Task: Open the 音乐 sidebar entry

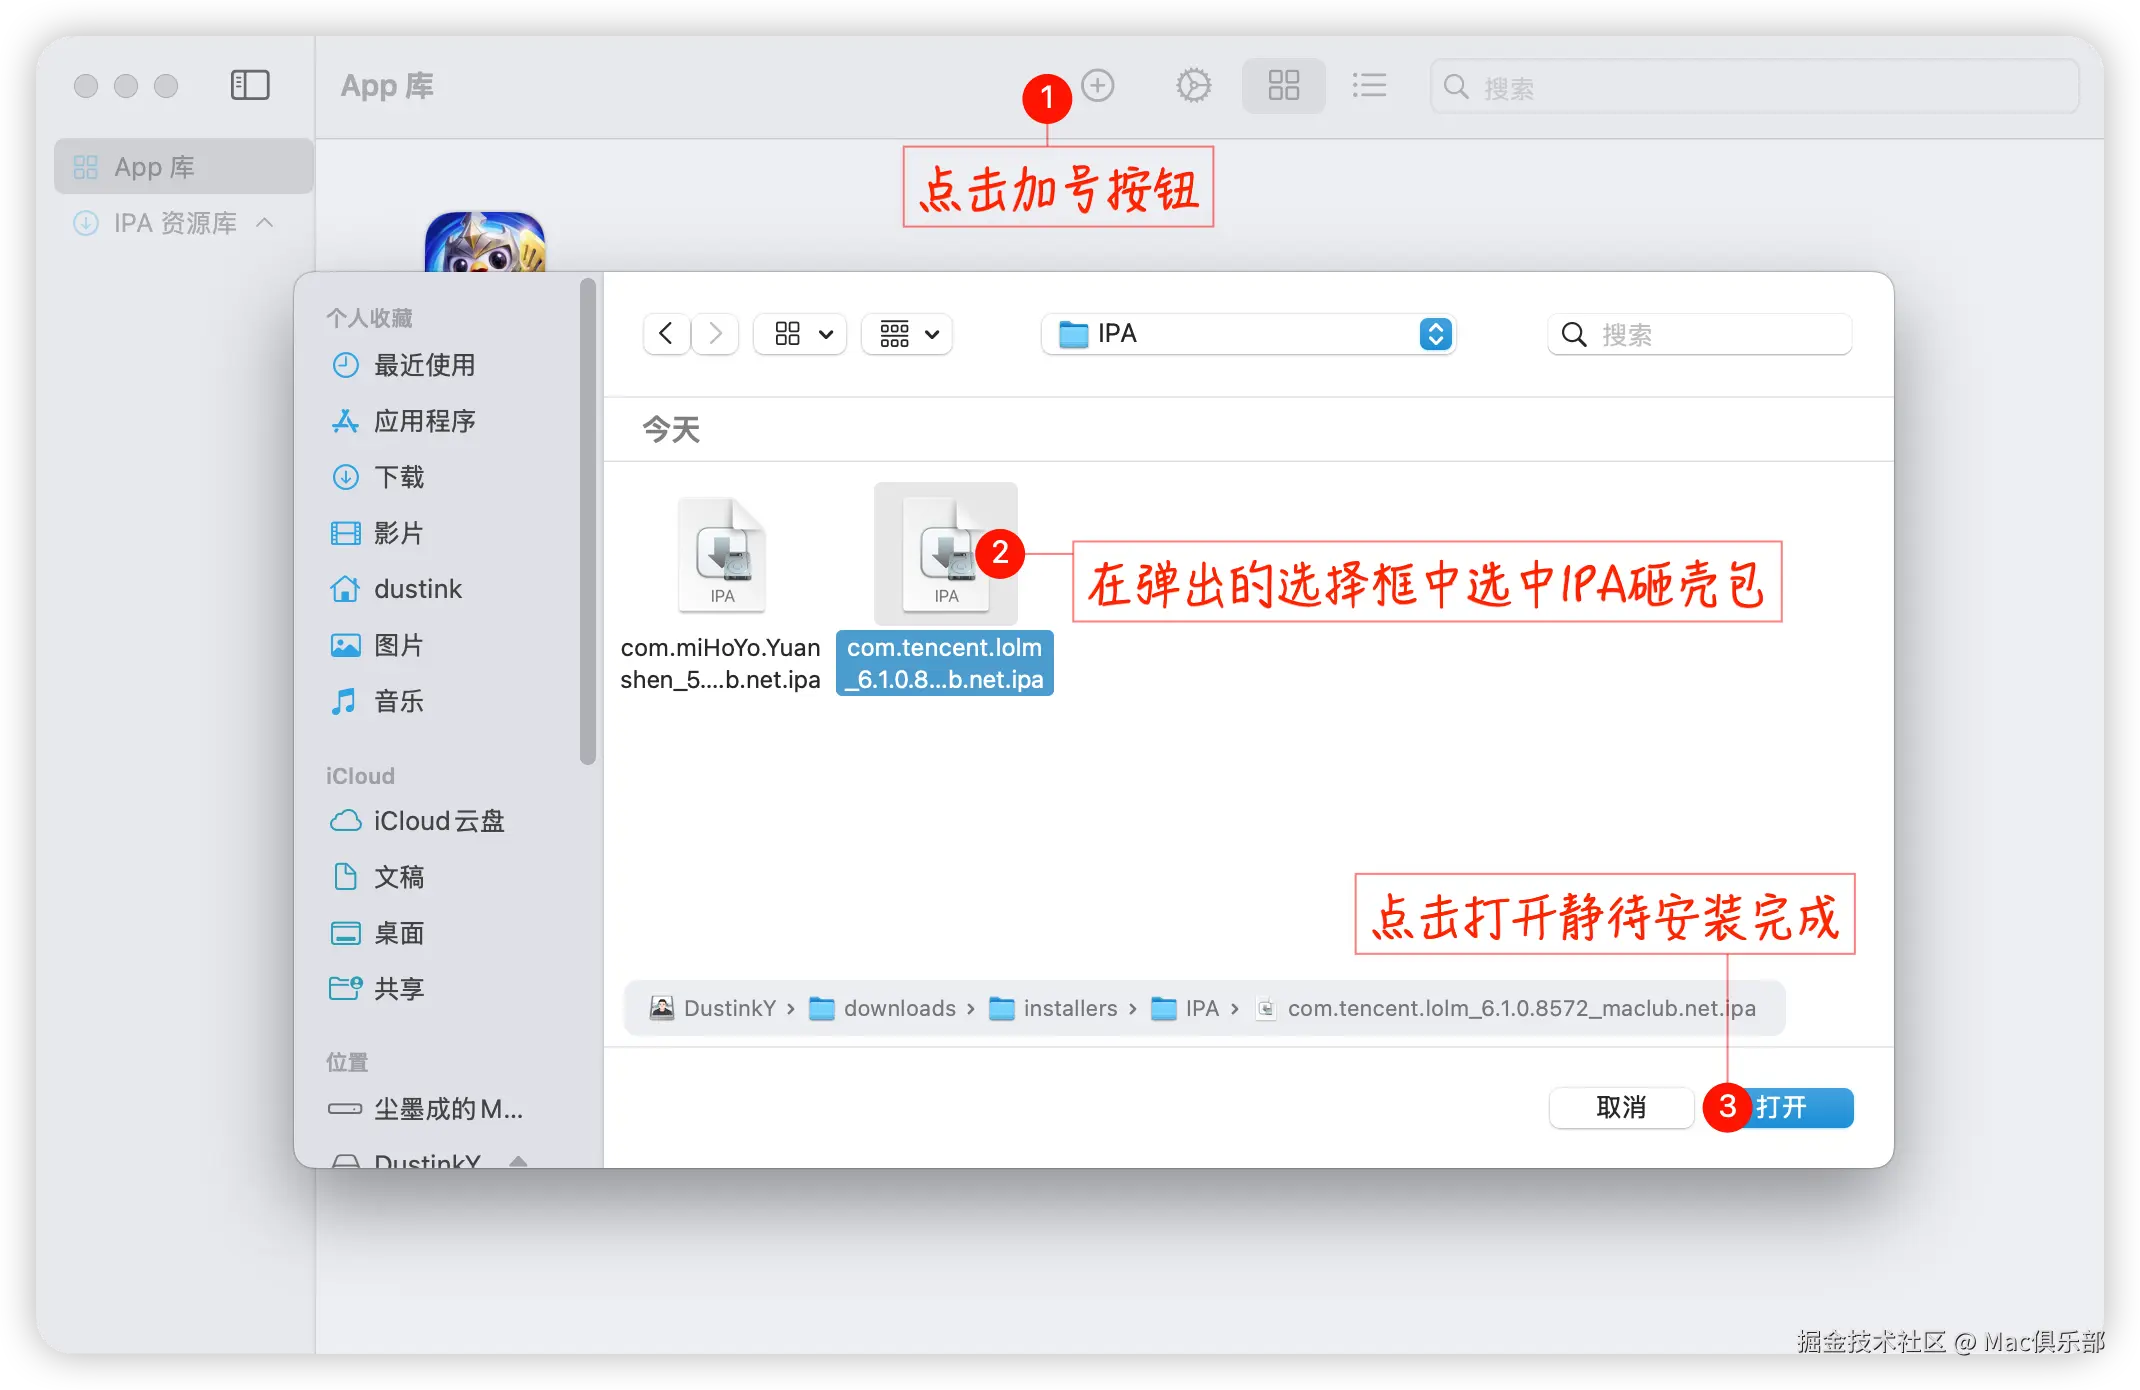Action: 397,701
